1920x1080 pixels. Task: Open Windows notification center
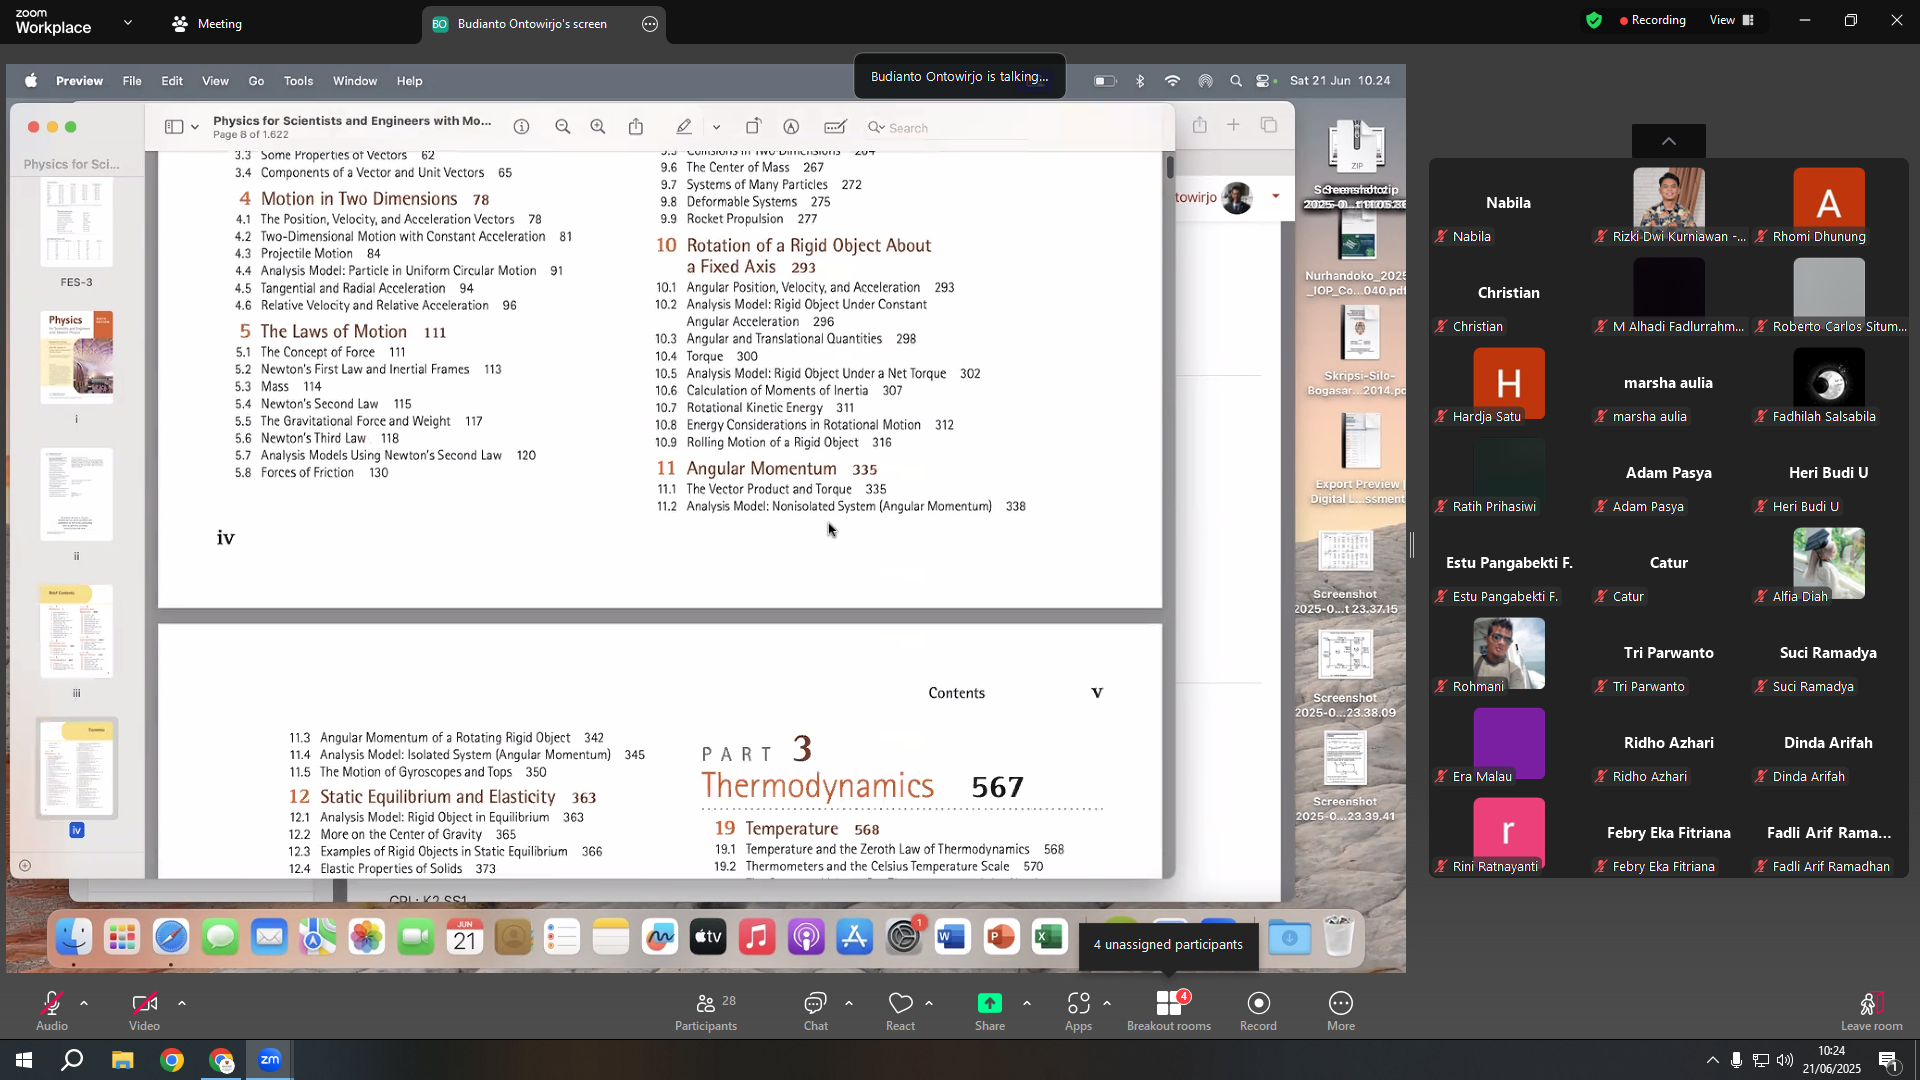point(1889,1060)
